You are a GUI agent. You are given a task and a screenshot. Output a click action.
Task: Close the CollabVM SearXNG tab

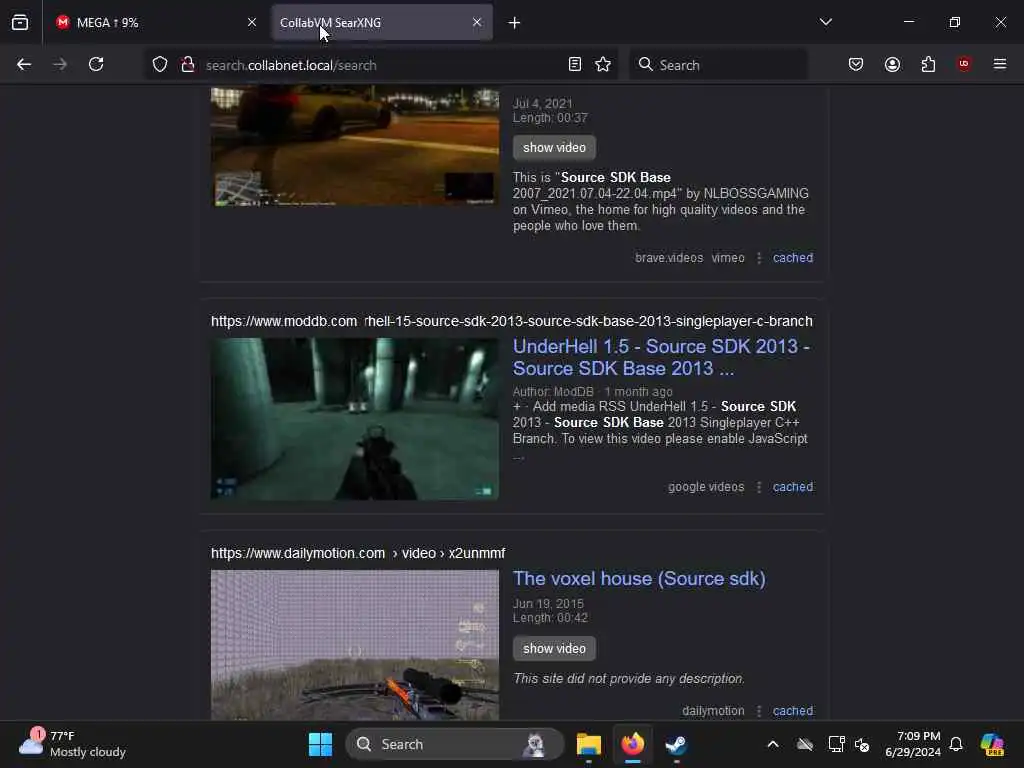[477, 22]
